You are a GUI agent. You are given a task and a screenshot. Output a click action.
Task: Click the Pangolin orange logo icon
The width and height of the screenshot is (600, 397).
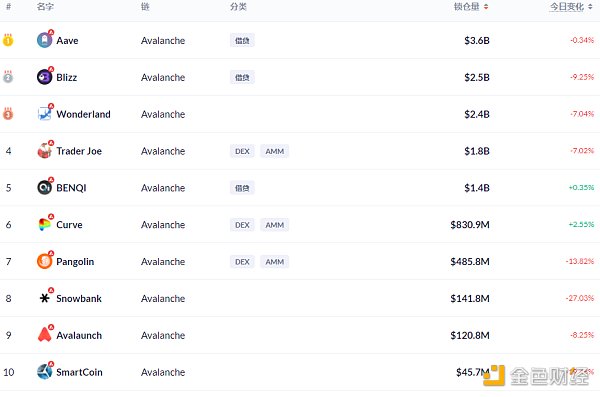(44, 261)
